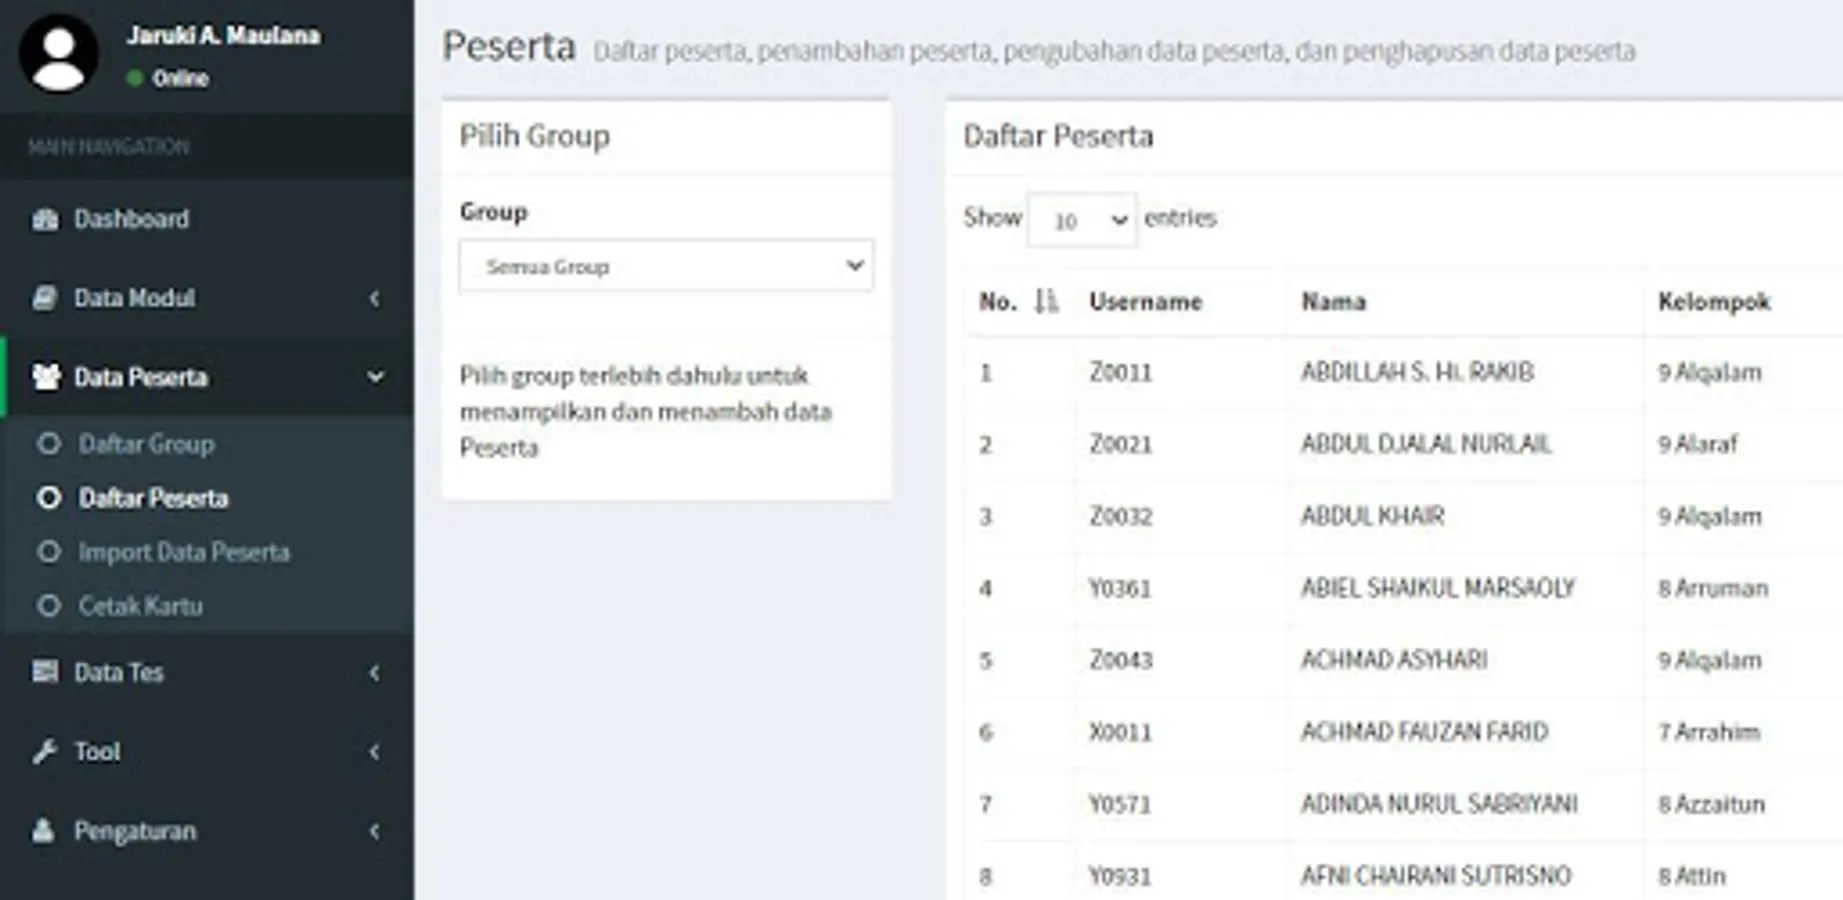Open the Data Tes menu
1843x900 pixels.
click(x=119, y=672)
